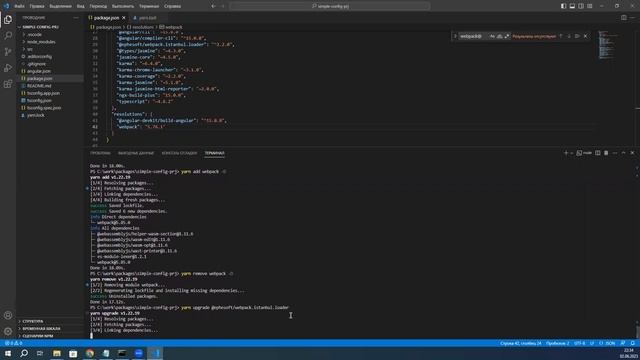The height and width of the screenshot is (360, 640).
Task: Open the Search view in activity bar
Action: (x=8, y=36)
